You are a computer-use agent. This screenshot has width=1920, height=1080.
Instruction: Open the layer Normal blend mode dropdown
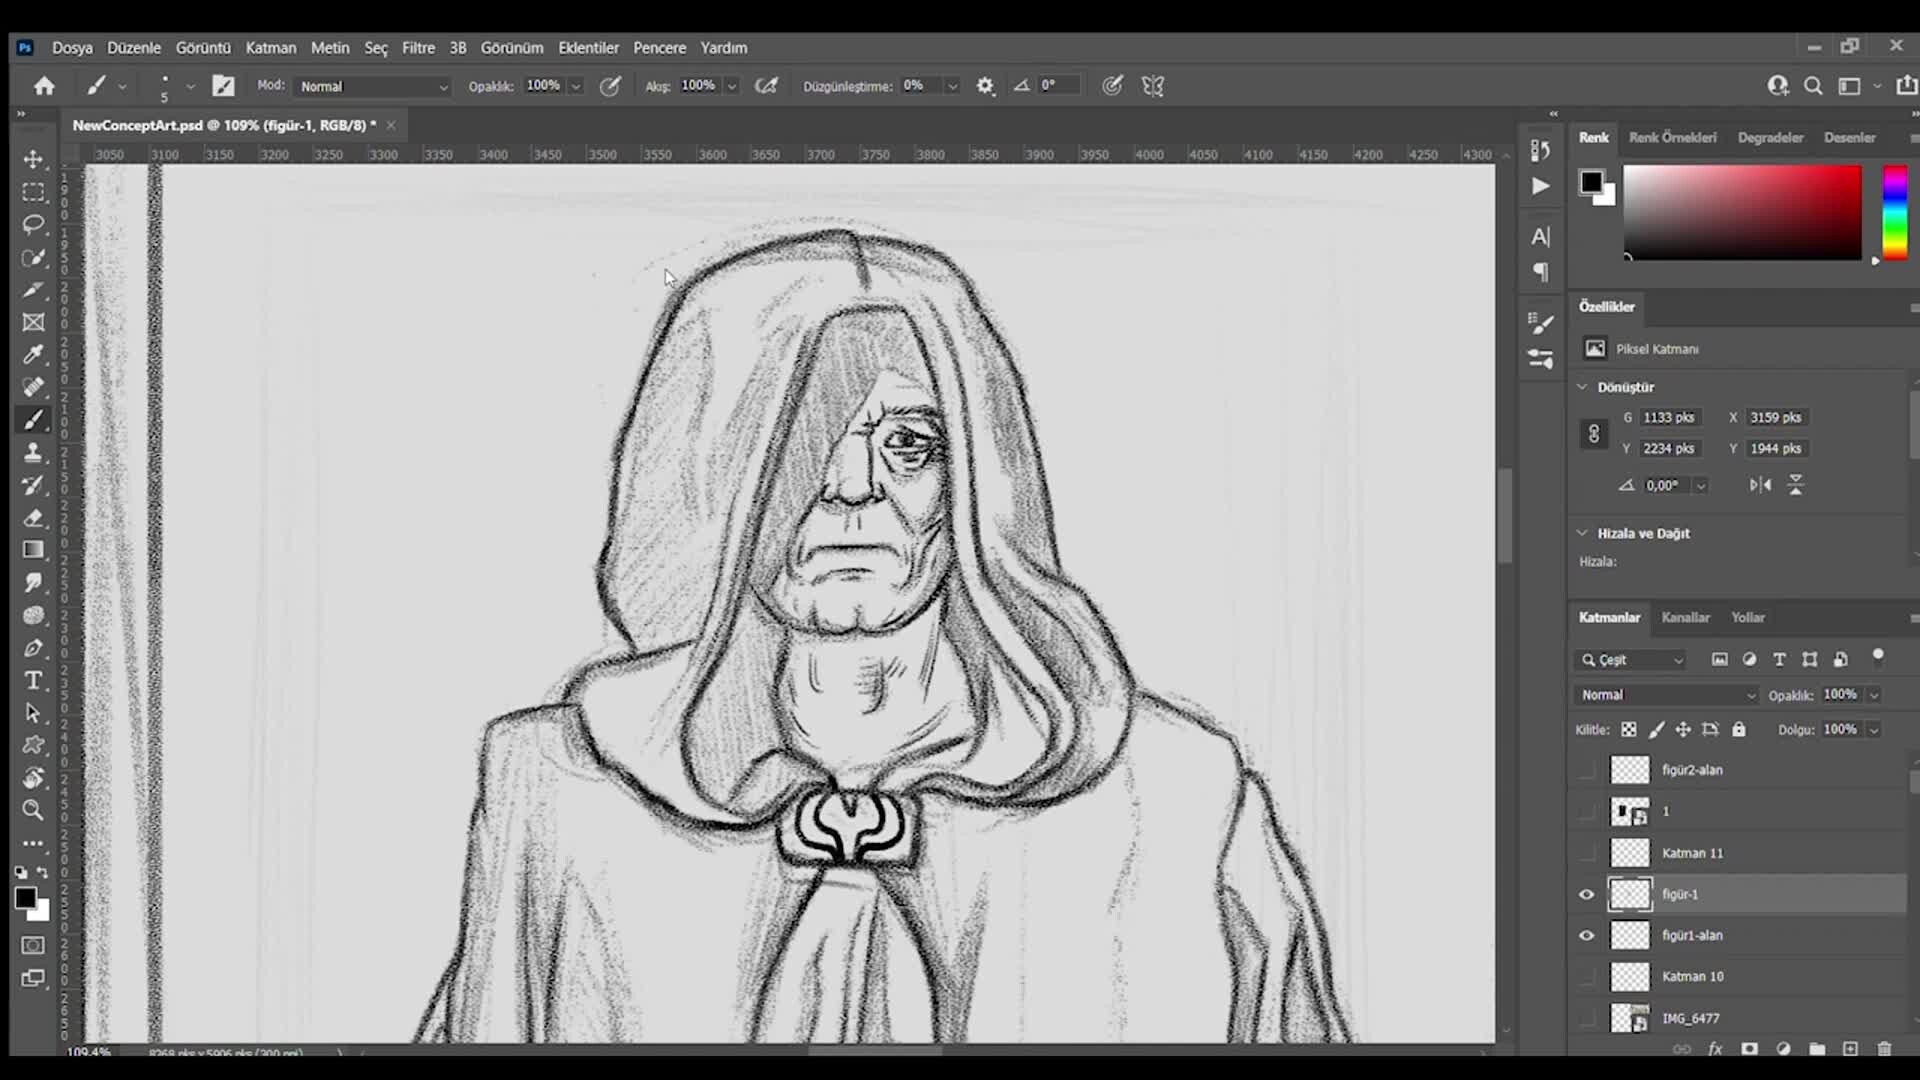[x=1664, y=694]
